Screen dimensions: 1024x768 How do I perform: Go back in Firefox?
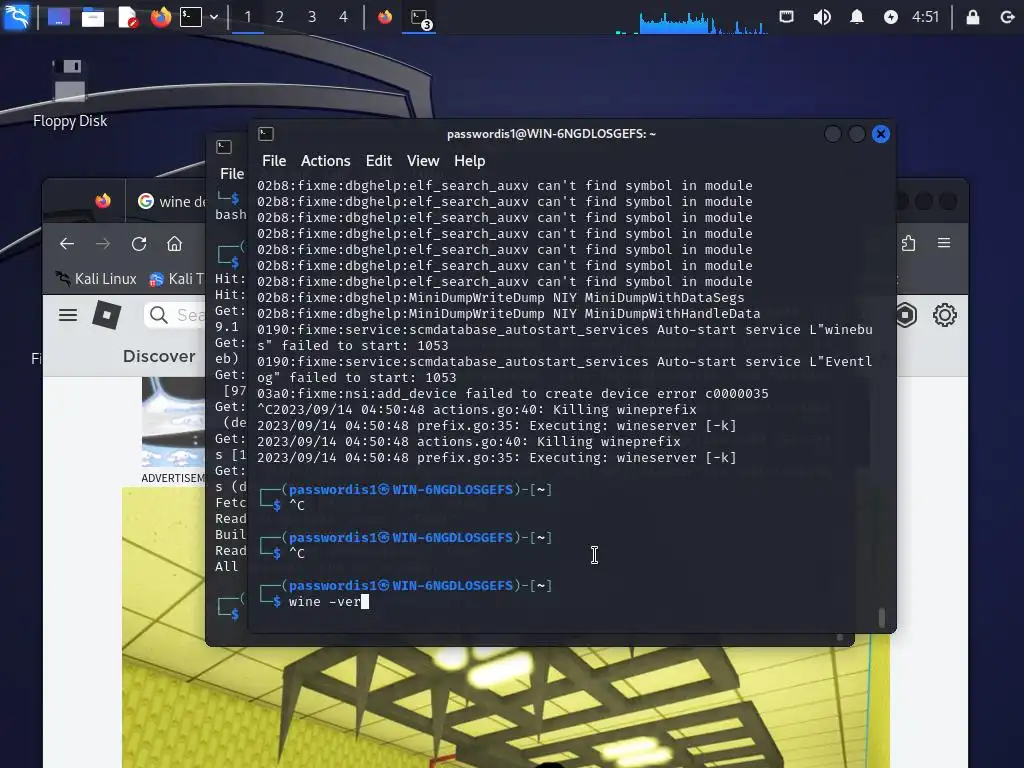click(67, 244)
